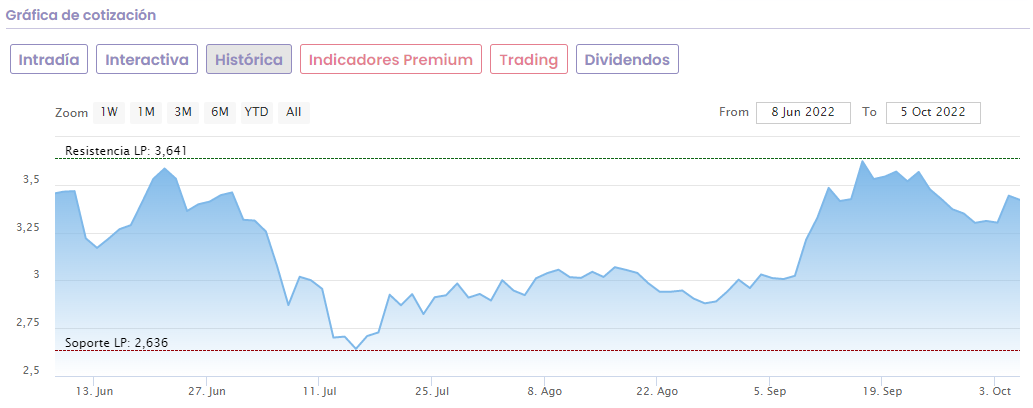This screenshot has width=1033, height=408.
Task: Click the Soporte LP 2,636 line label
Action: 116,343
